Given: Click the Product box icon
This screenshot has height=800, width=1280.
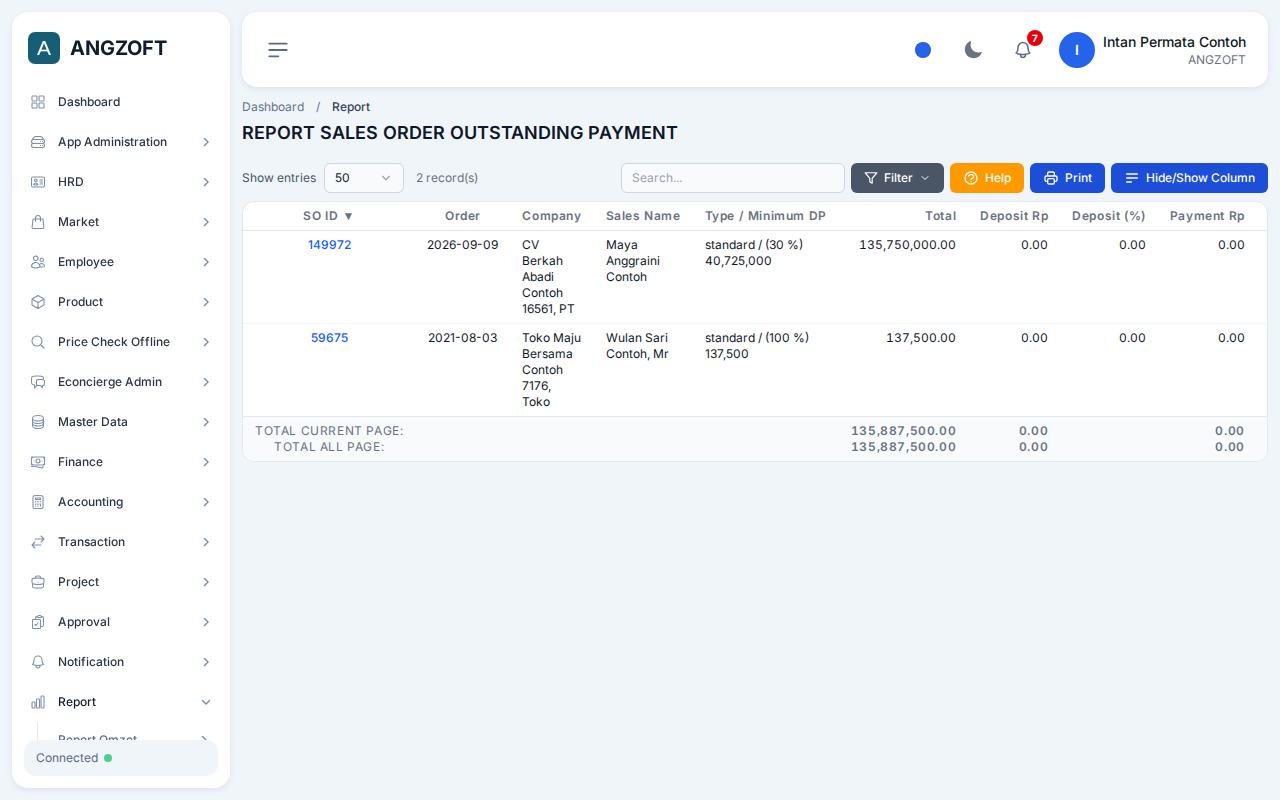Looking at the screenshot, I should tap(38, 302).
